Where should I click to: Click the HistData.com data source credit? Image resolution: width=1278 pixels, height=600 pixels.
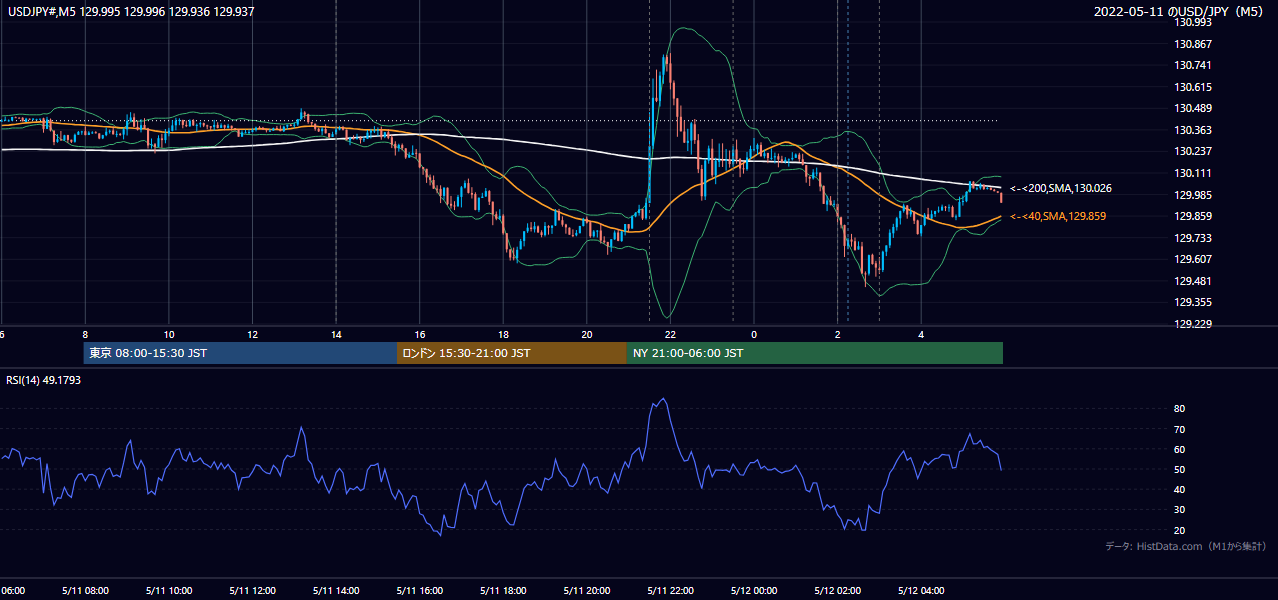click(x=1185, y=546)
